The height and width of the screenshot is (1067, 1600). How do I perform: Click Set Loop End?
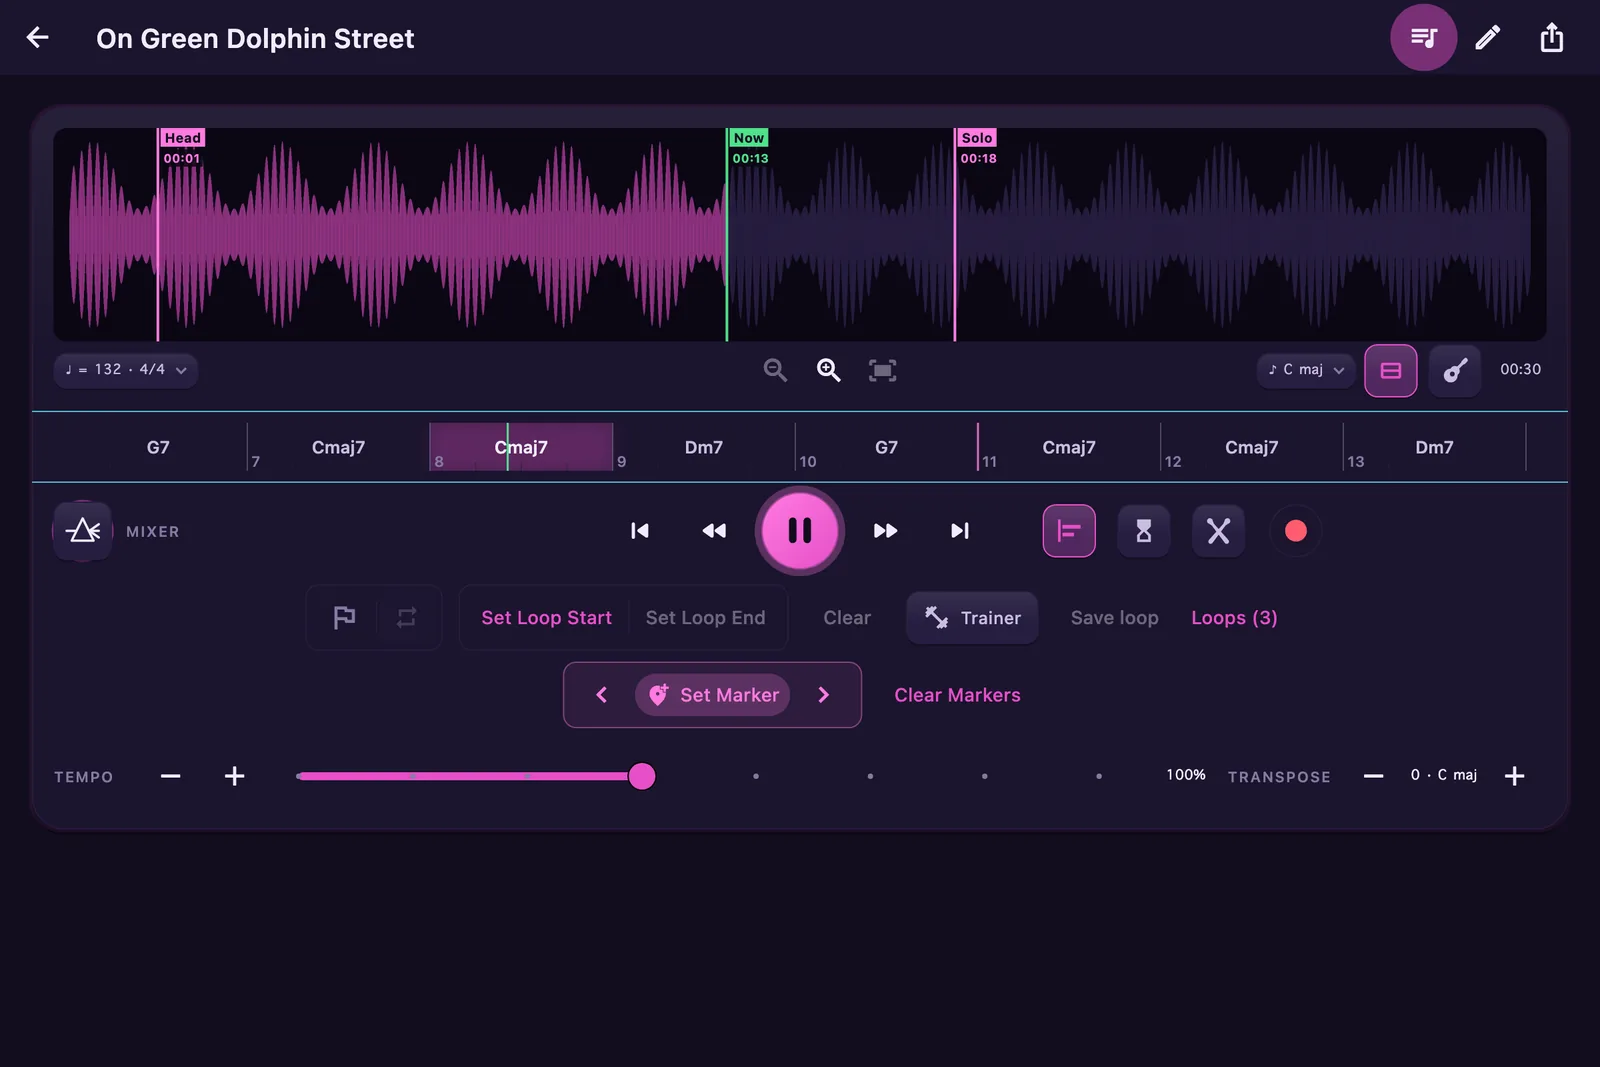click(705, 618)
